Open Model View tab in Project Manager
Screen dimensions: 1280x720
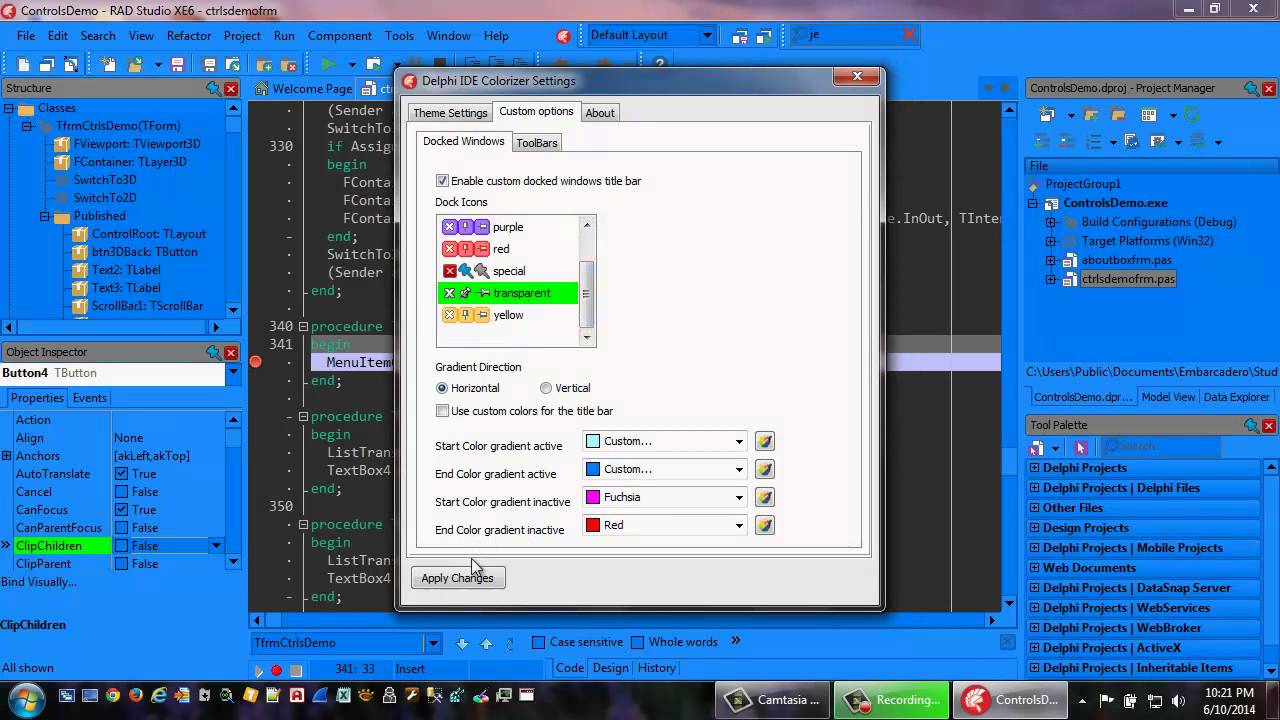1168,397
